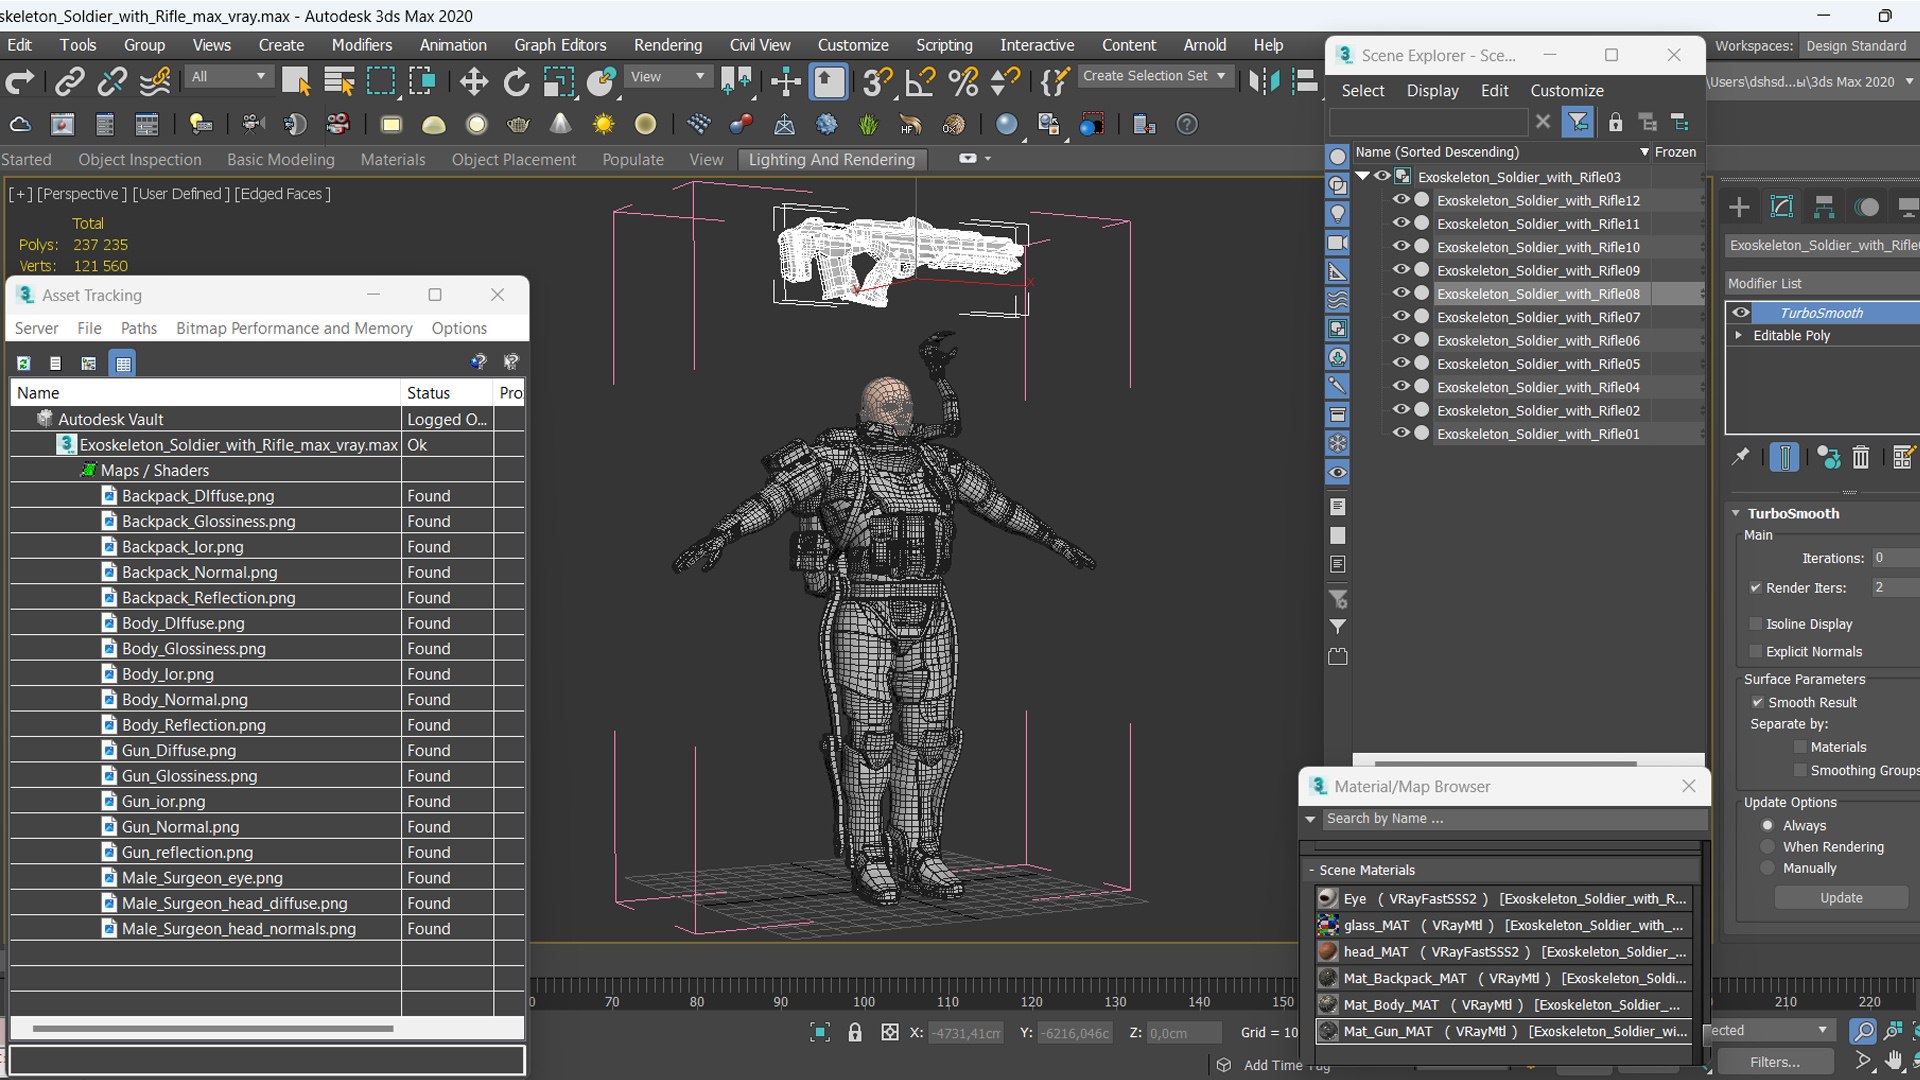Click the Unlink Selection icon
1920x1080 pixels.
(x=111, y=81)
